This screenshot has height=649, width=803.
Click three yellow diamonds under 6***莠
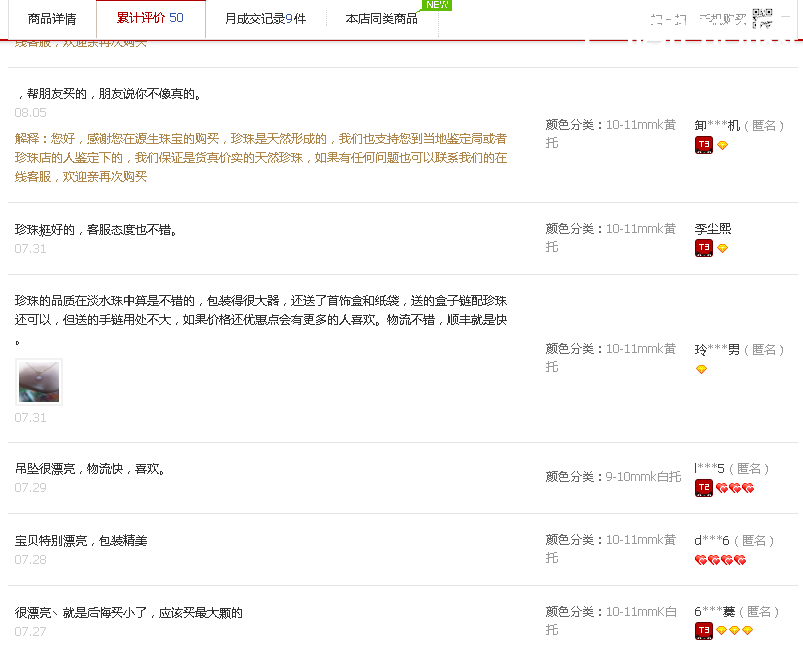click(x=734, y=630)
